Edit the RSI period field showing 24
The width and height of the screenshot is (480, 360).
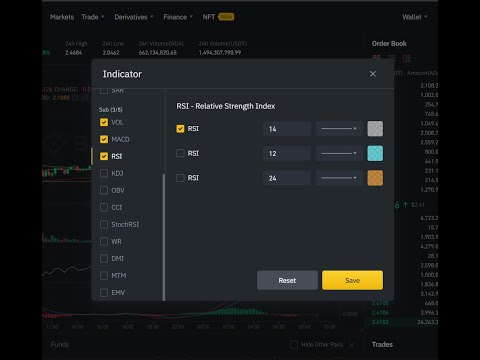click(287, 178)
